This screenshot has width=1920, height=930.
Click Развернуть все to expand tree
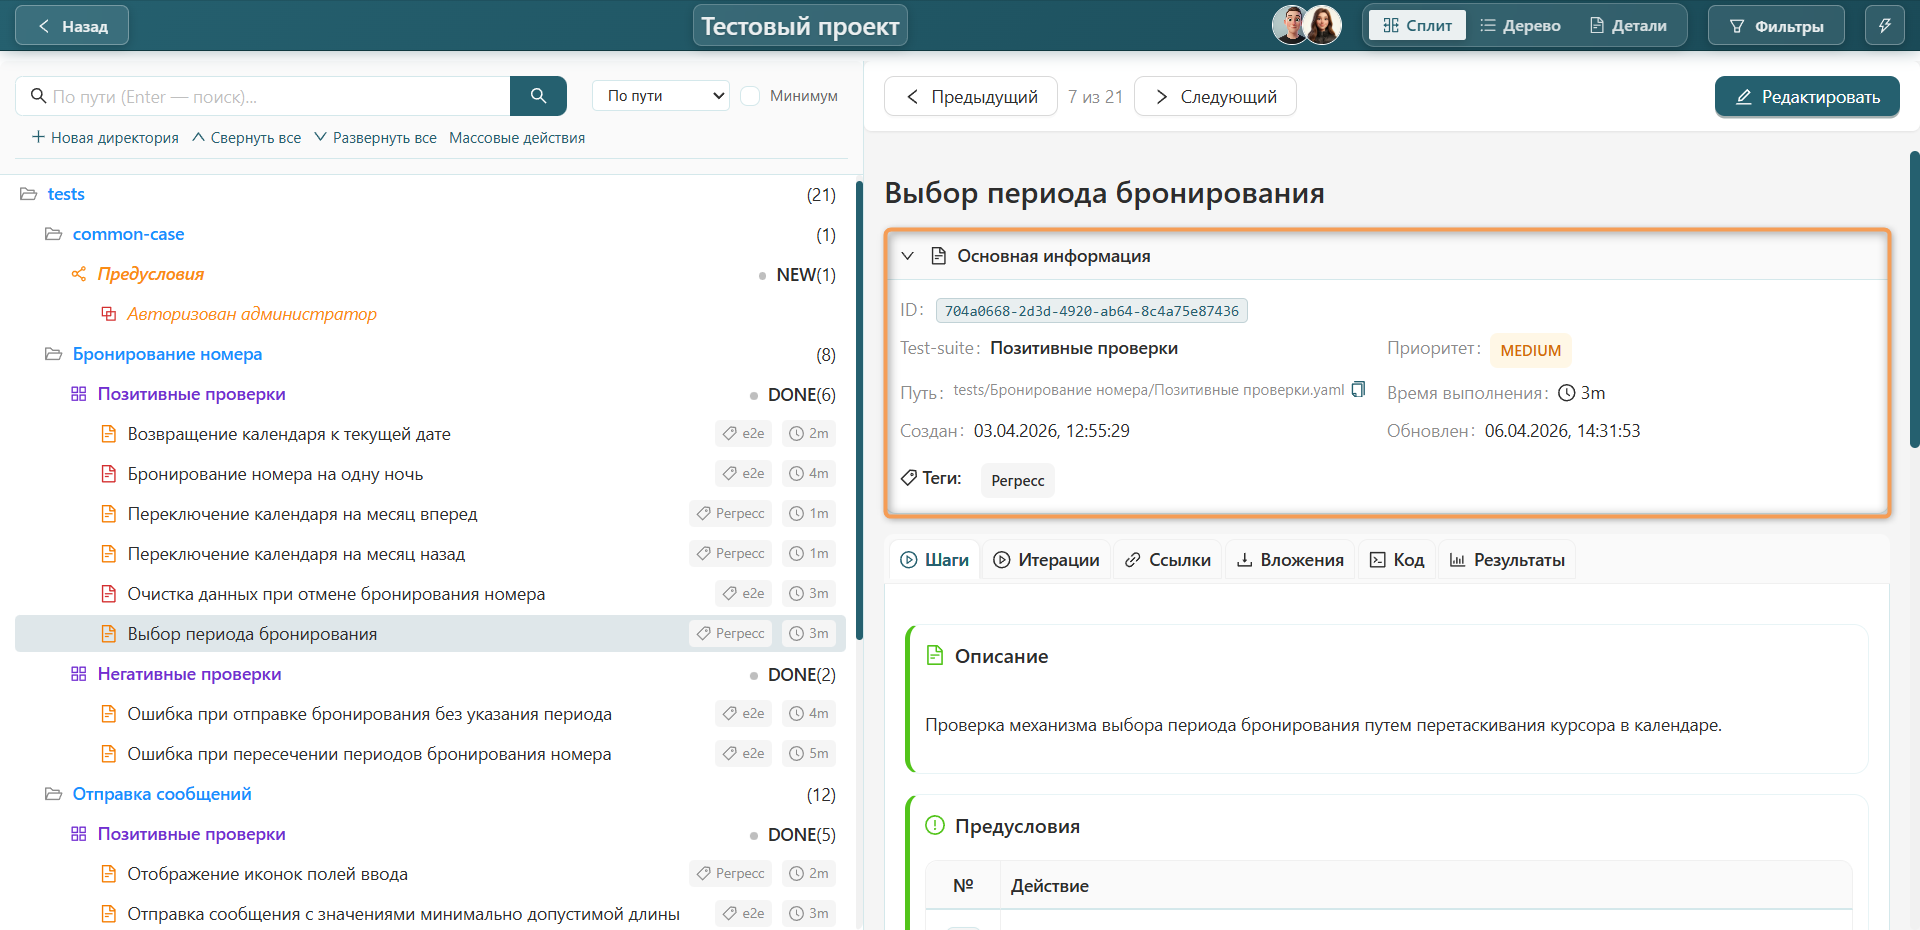point(375,138)
